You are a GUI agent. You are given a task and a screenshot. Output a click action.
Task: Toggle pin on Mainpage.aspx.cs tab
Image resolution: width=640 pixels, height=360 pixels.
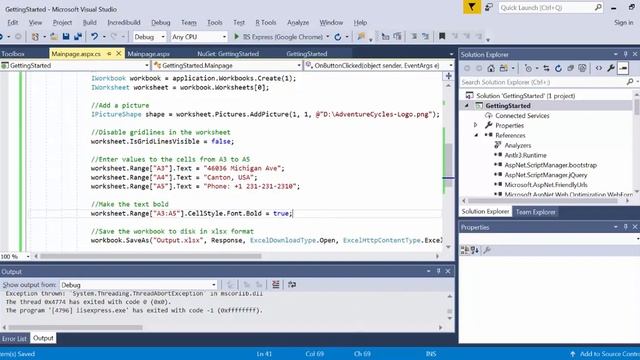[x=109, y=53]
